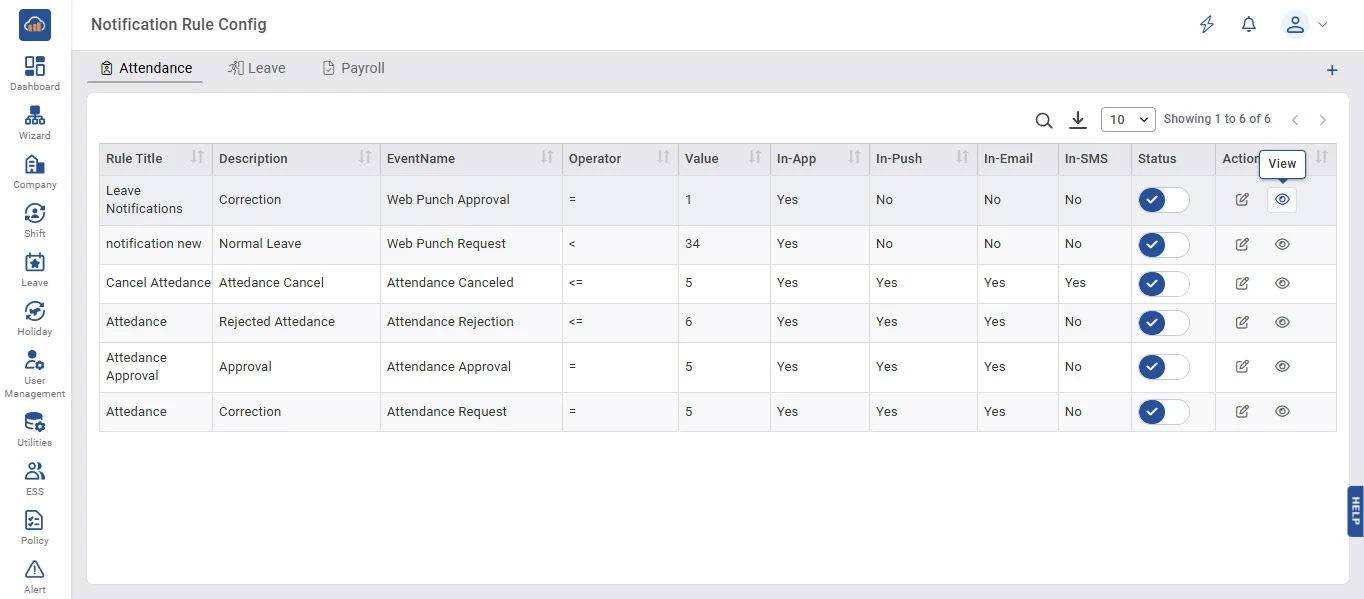
Task: Switch to the Payroll tab
Action: click(353, 68)
